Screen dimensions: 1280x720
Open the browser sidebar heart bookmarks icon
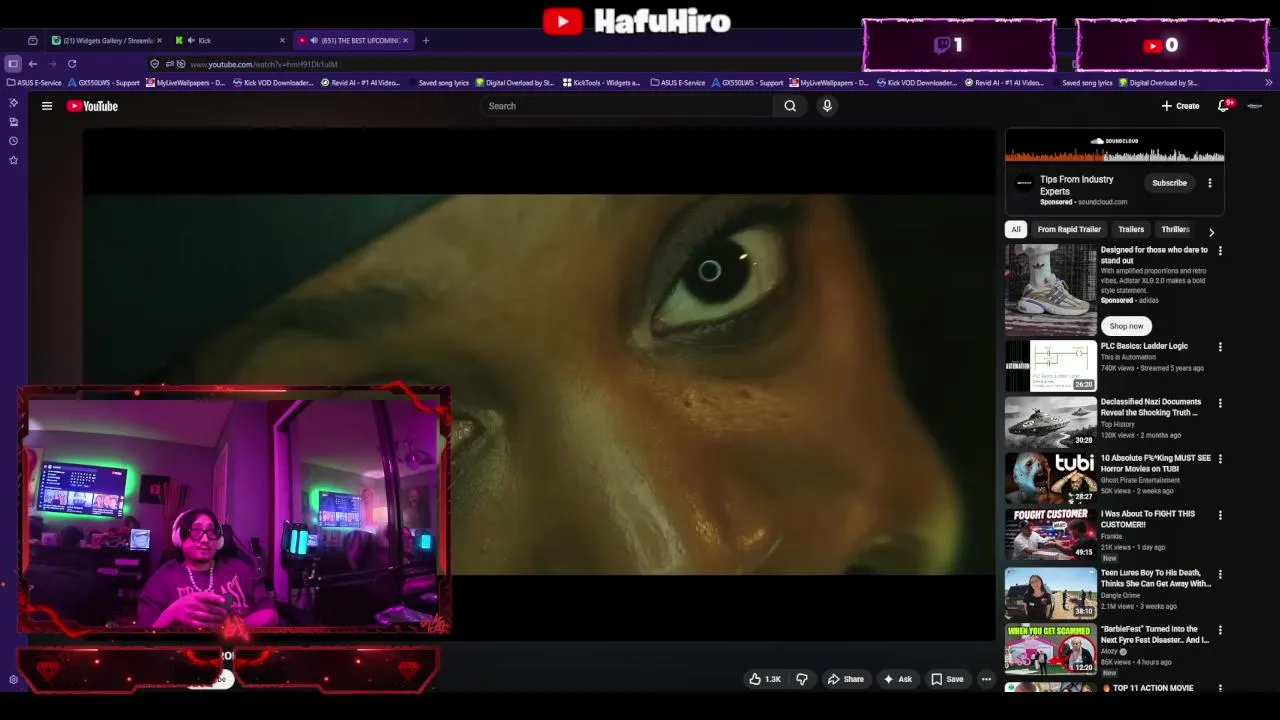tap(13, 160)
